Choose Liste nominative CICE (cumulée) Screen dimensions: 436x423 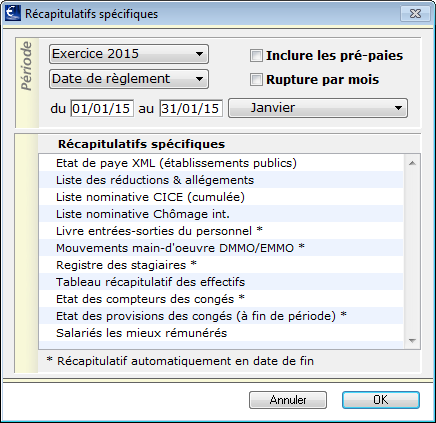(221, 197)
